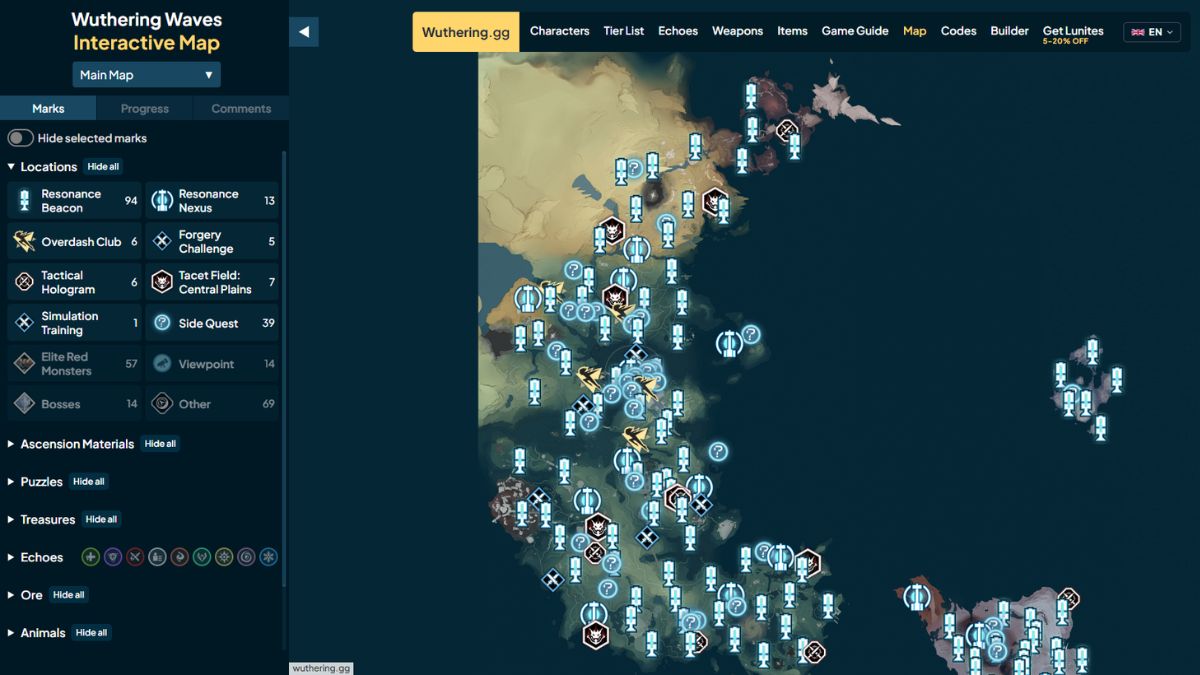Click the southernmost Tacet Field marker on mainland
This screenshot has width=1200, height=675.
tap(596, 635)
